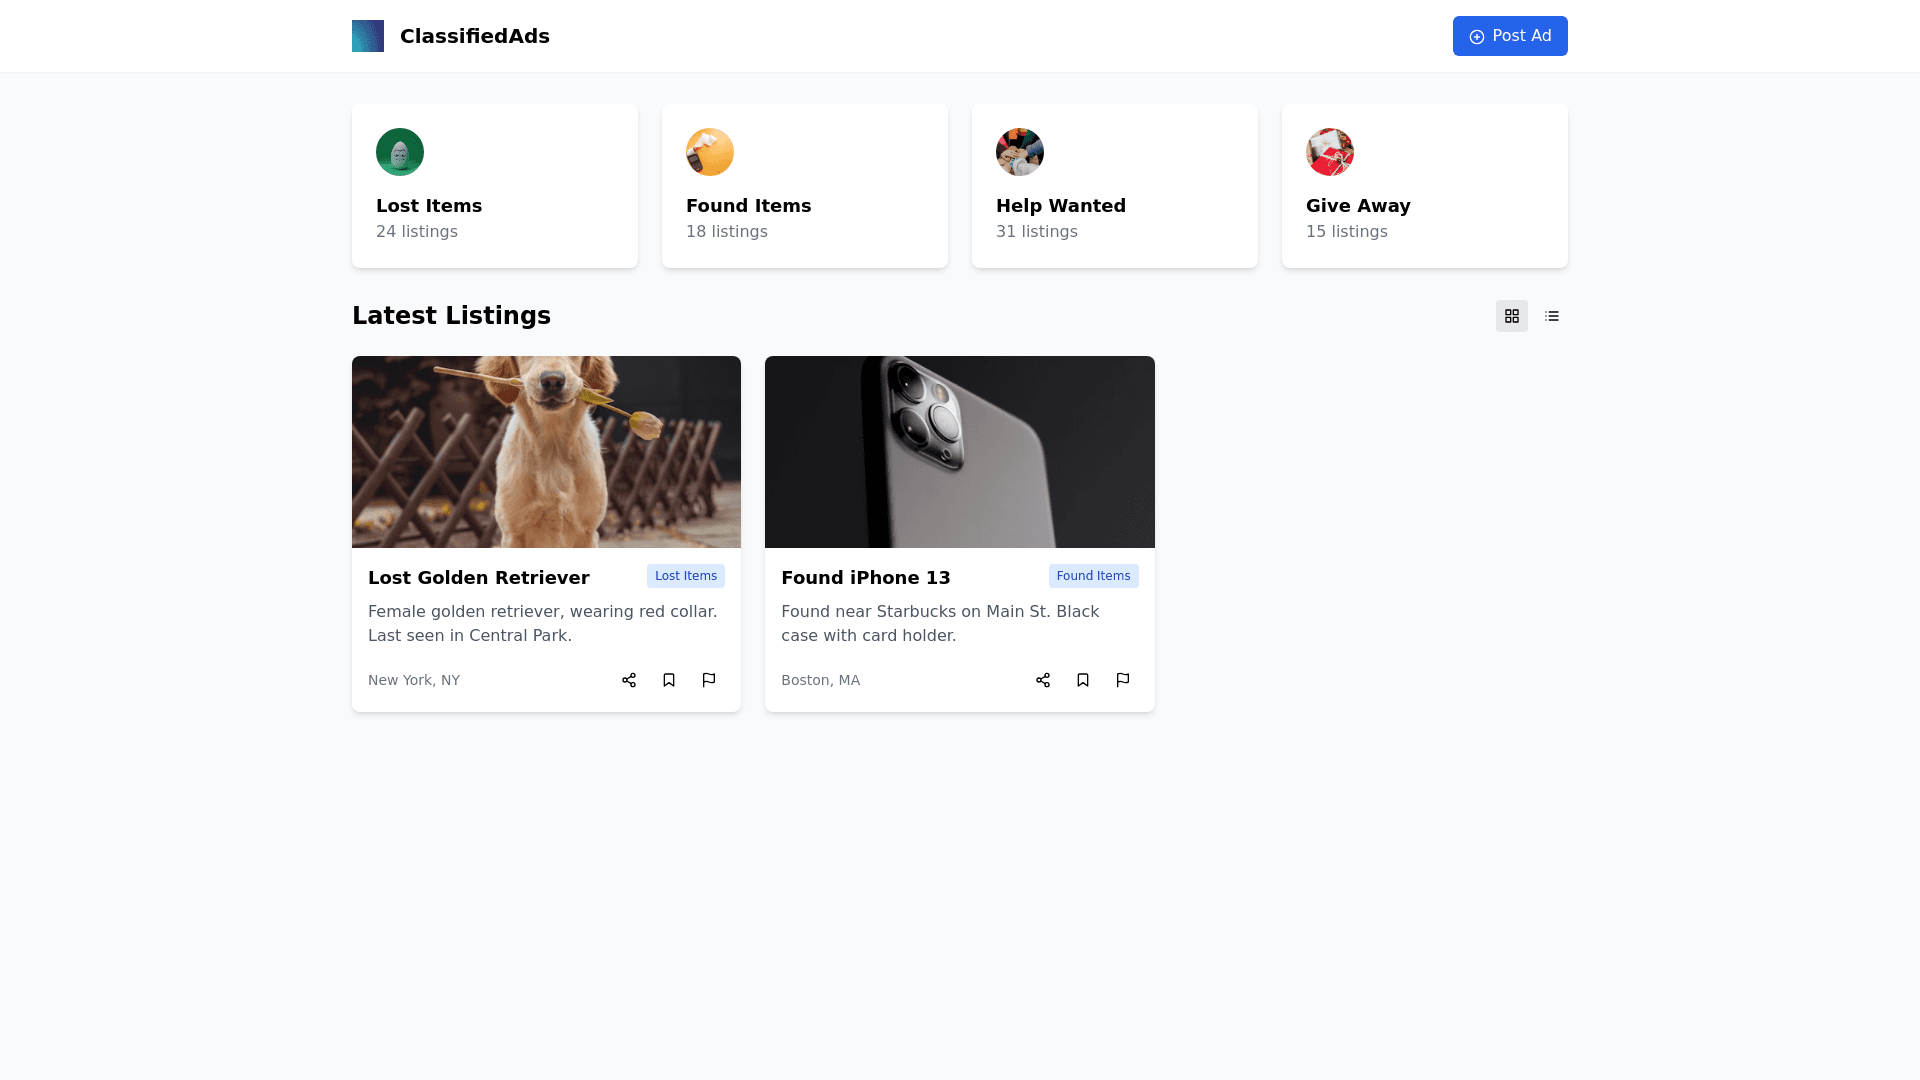This screenshot has height=1080, width=1920.
Task: Open the Give Away category card
Action: [x=1425, y=186]
